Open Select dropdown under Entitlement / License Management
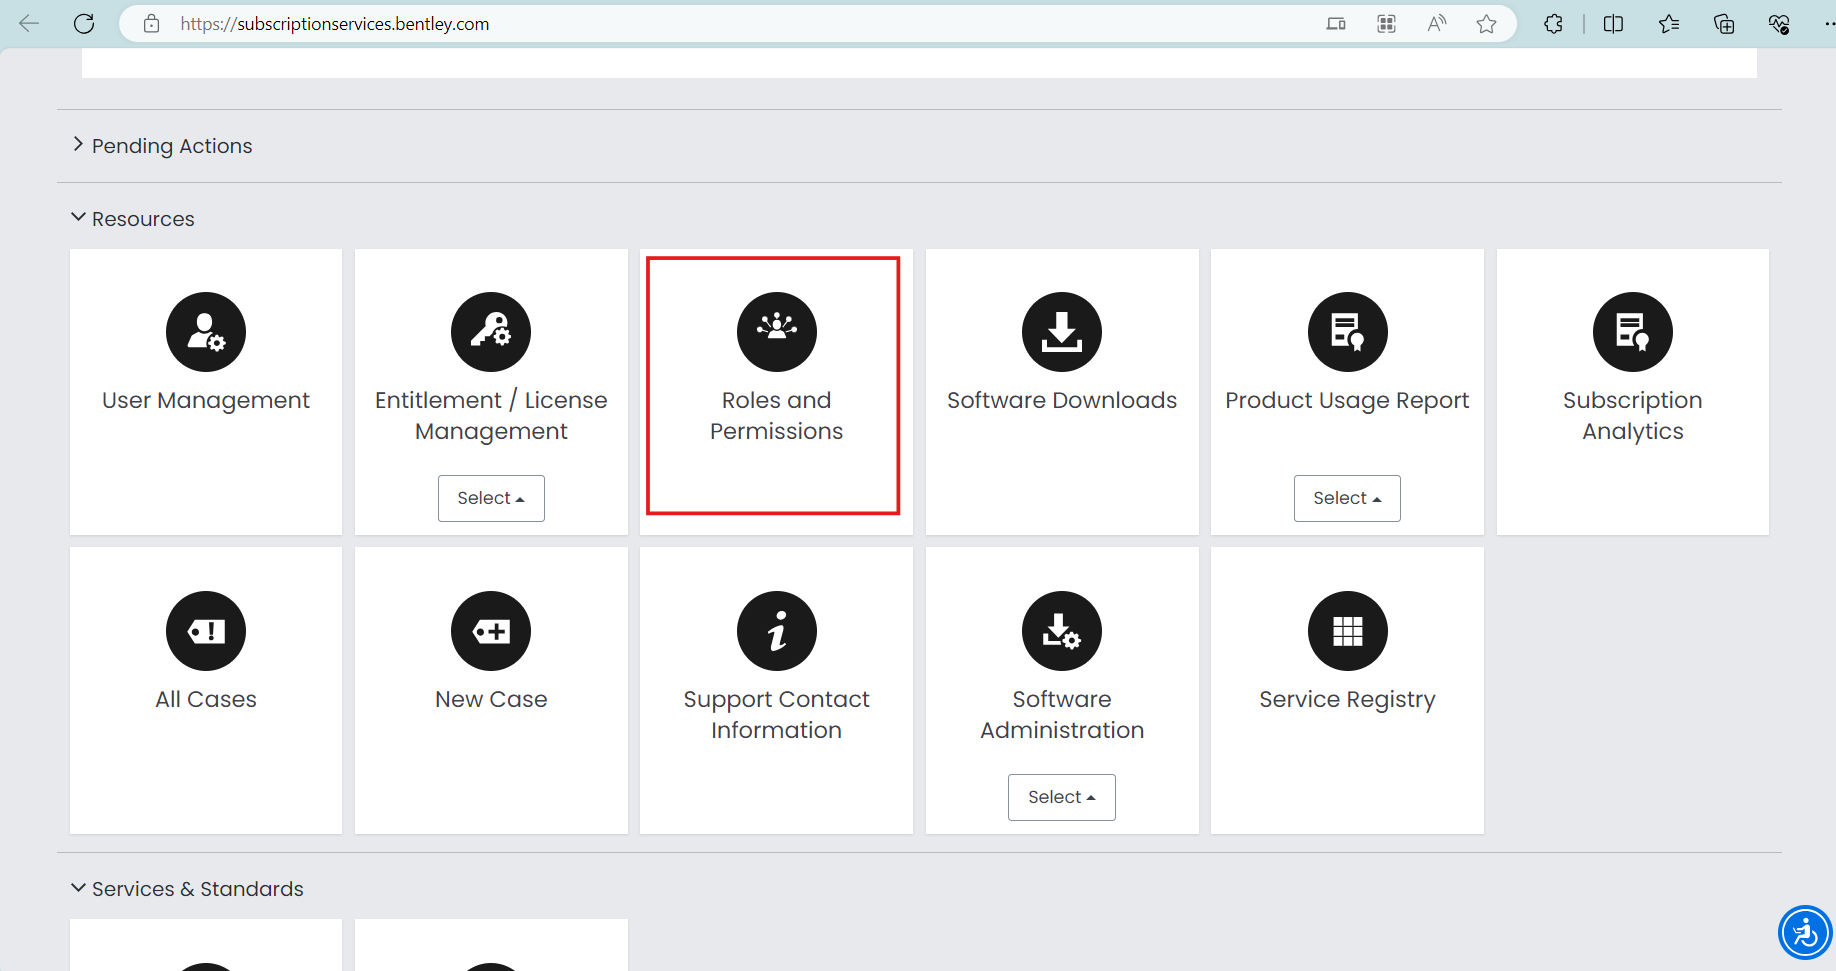Viewport: 1836px width, 971px height. [x=491, y=498]
